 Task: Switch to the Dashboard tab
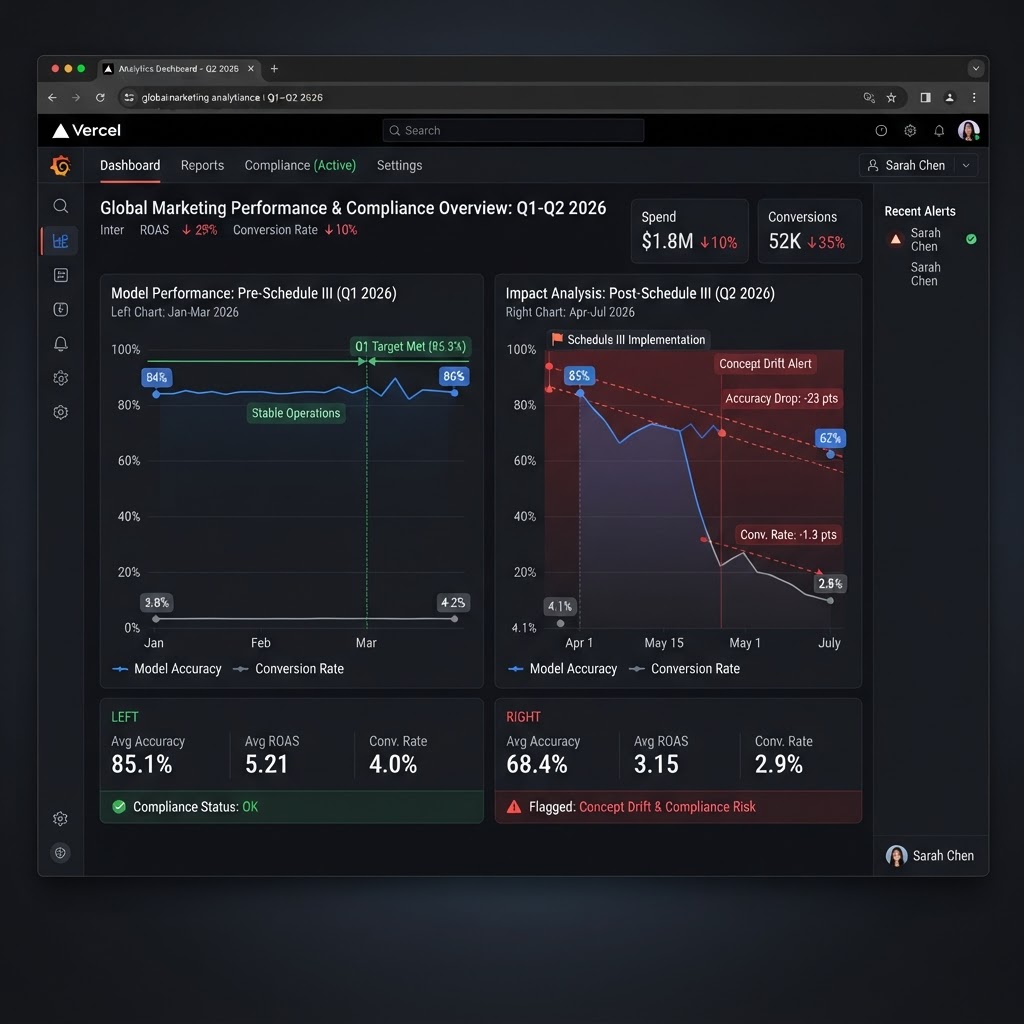click(x=130, y=165)
